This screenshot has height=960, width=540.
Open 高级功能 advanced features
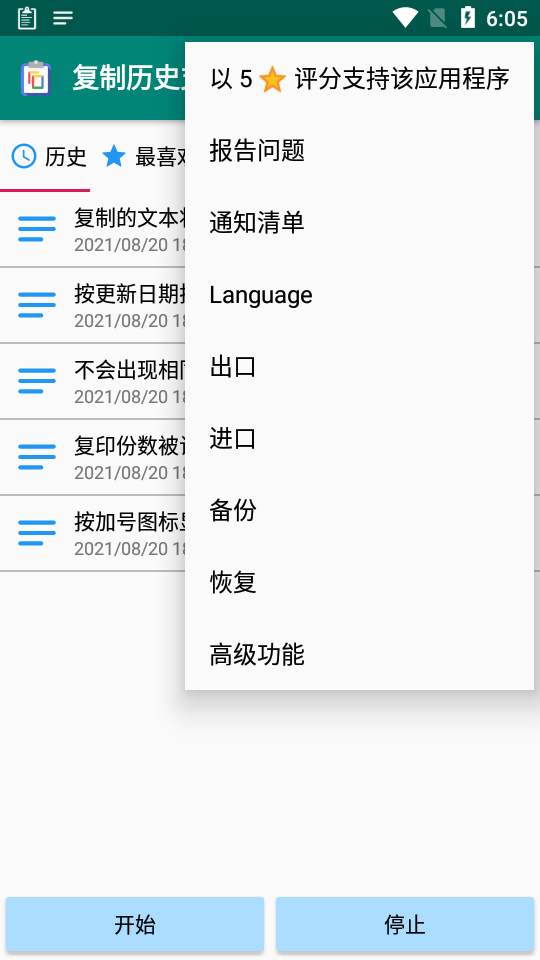(x=359, y=655)
